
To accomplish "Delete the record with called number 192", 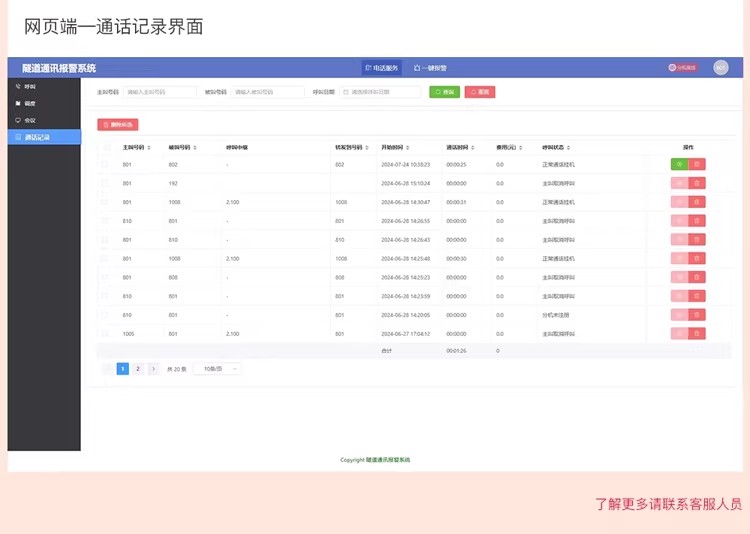I will (697, 183).
